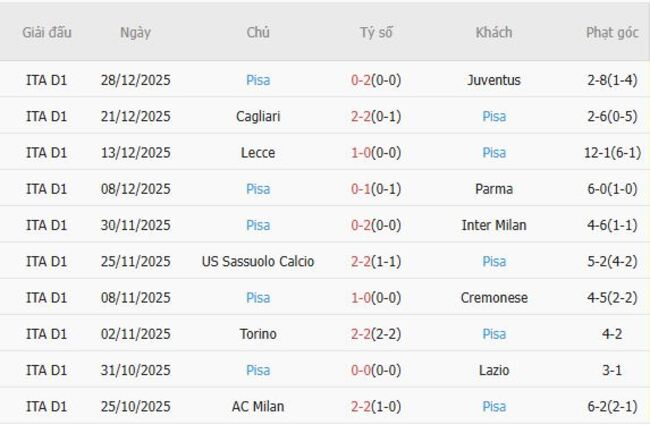Click the Lazio team name

tap(494, 370)
